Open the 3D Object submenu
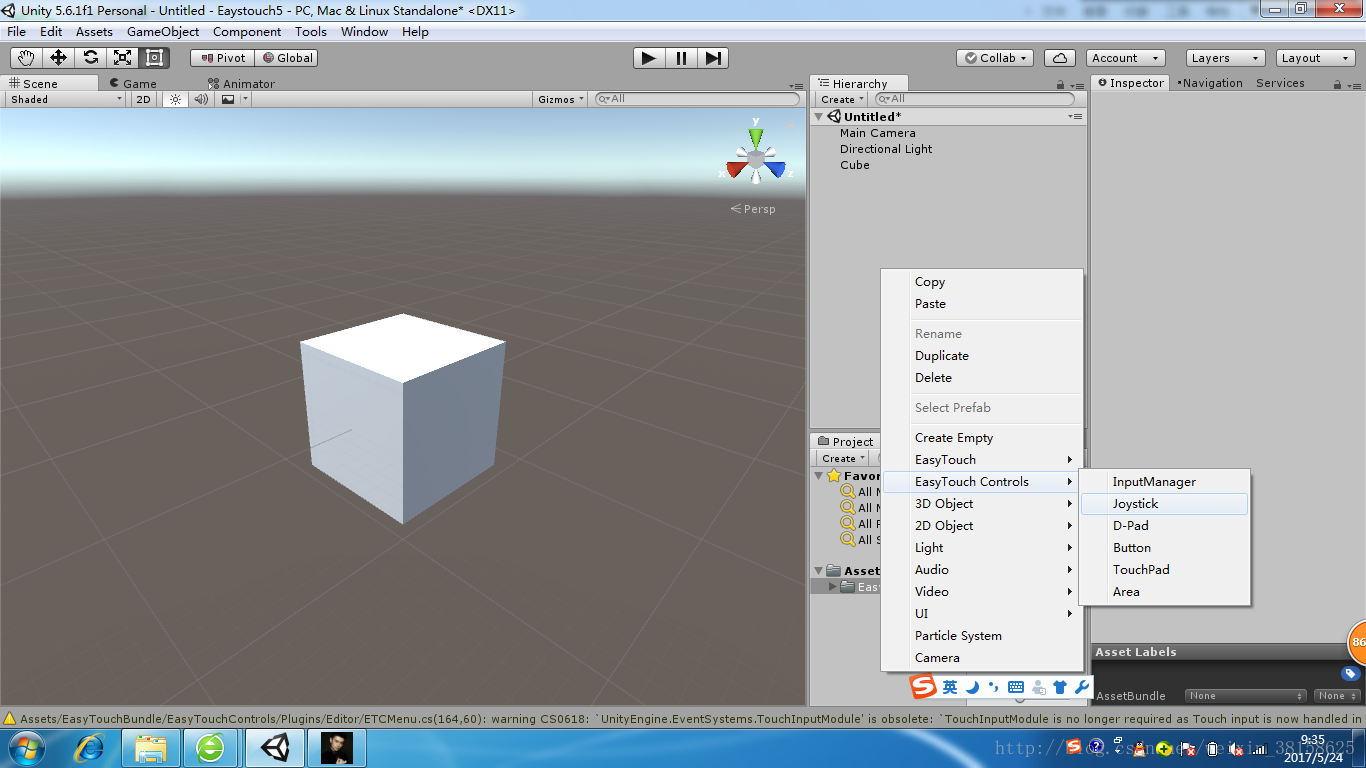 982,504
